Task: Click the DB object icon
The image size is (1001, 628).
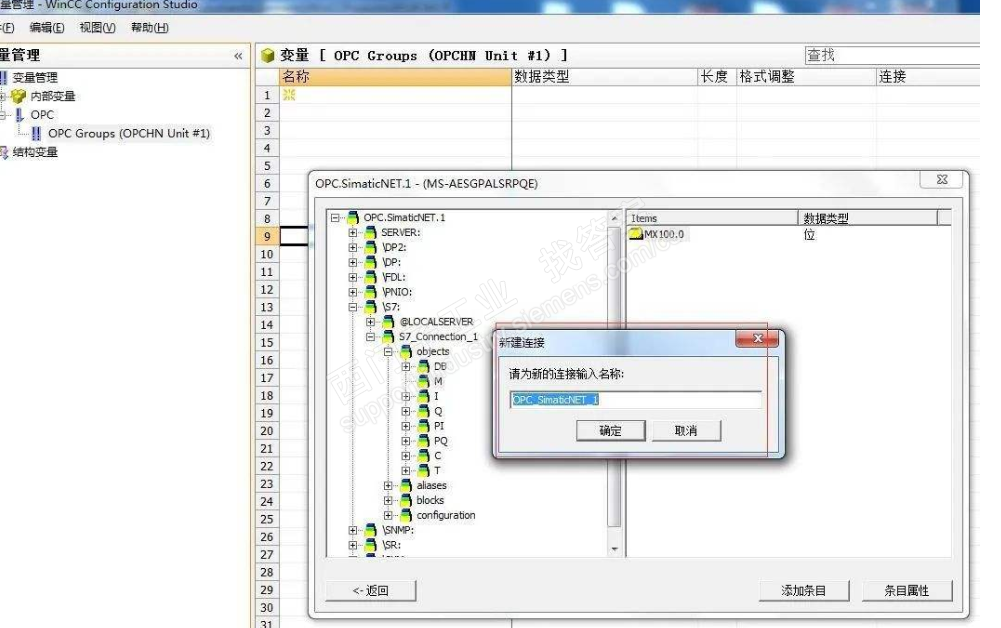Action: [x=423, y=366]
